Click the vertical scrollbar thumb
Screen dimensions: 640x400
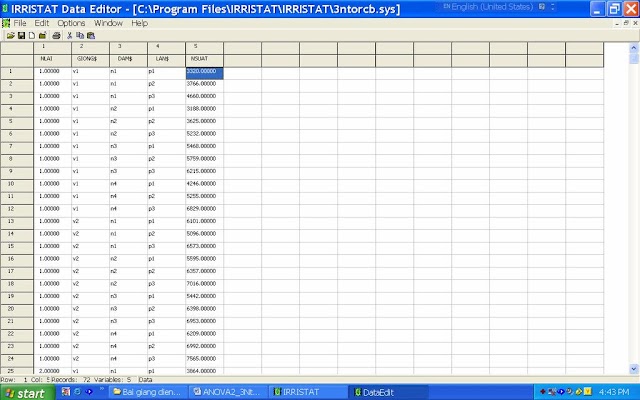click(634, 59)
